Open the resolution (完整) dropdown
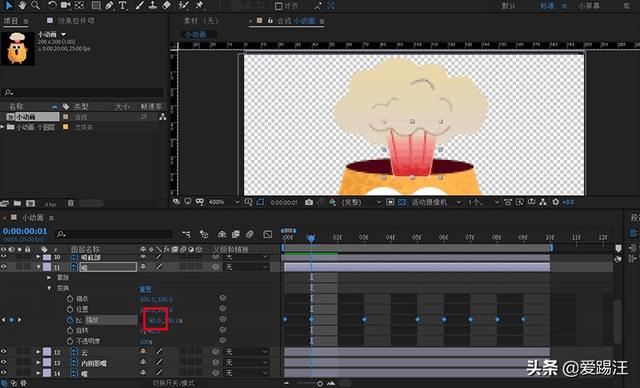Image resolution: width=640 pixels, height=388 pixels. 362,202
